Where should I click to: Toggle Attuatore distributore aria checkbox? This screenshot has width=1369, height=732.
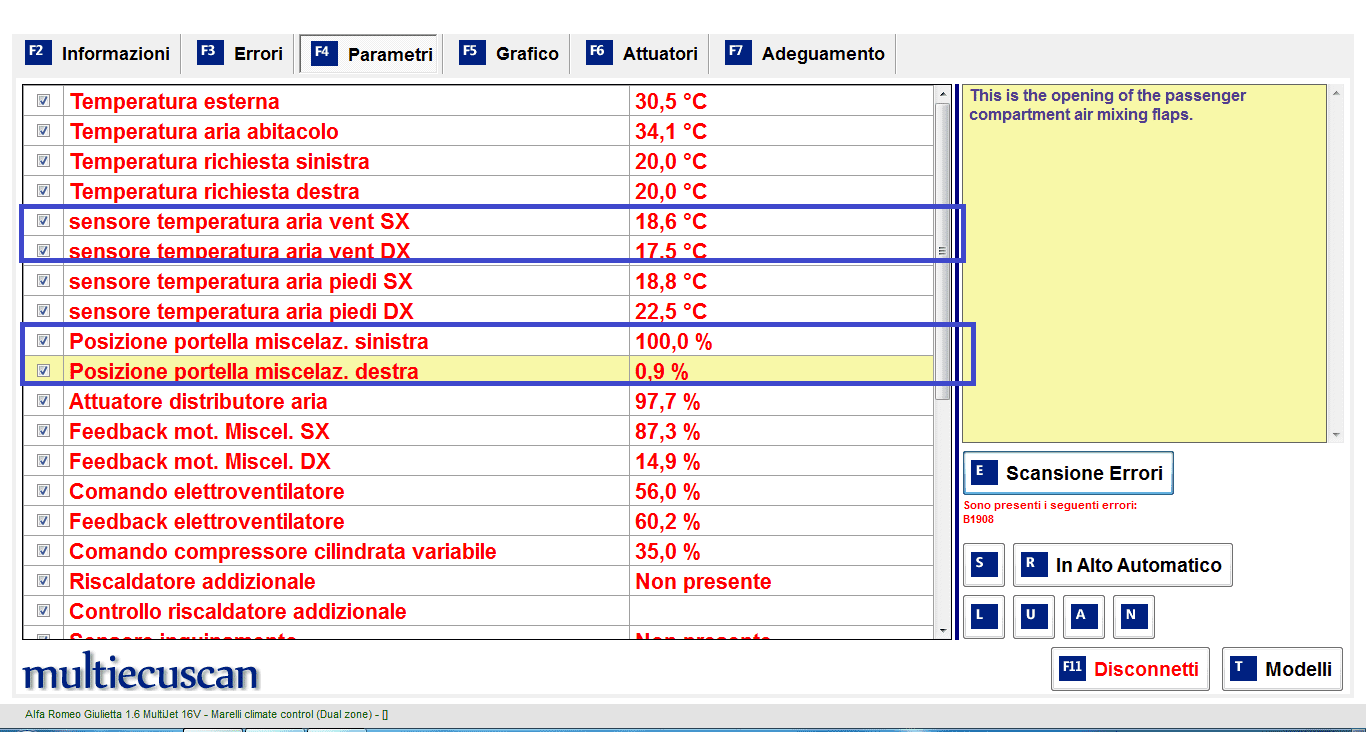[x=43, y=401]
